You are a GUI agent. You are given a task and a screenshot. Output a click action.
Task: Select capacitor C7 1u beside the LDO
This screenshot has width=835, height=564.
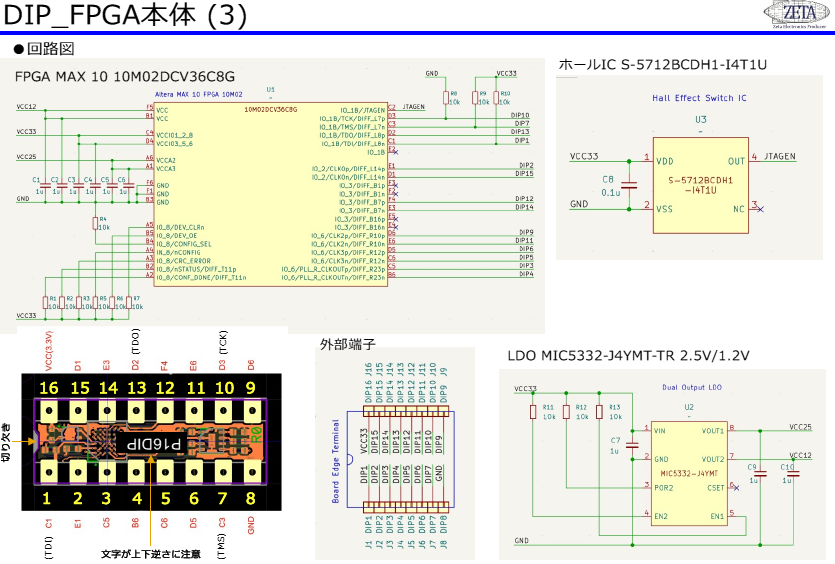tap(630, 444)
